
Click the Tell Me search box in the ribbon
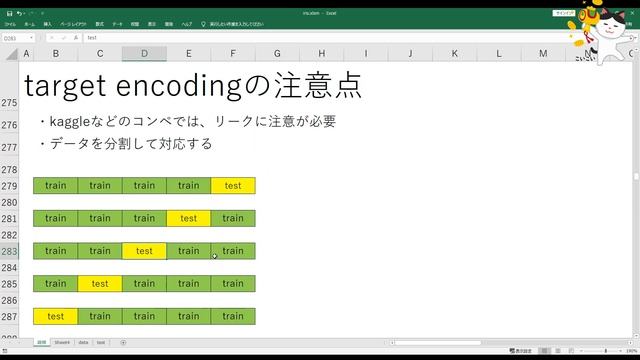[237, 24]
